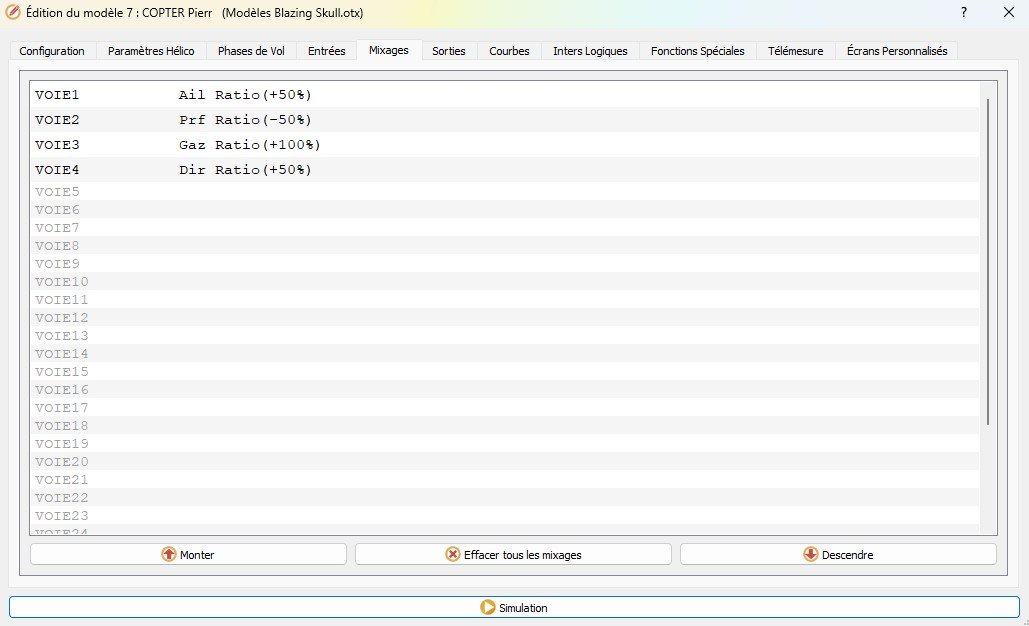
Task: Click the mixes list vertical scrollbar
Action: tap(987, 260)
